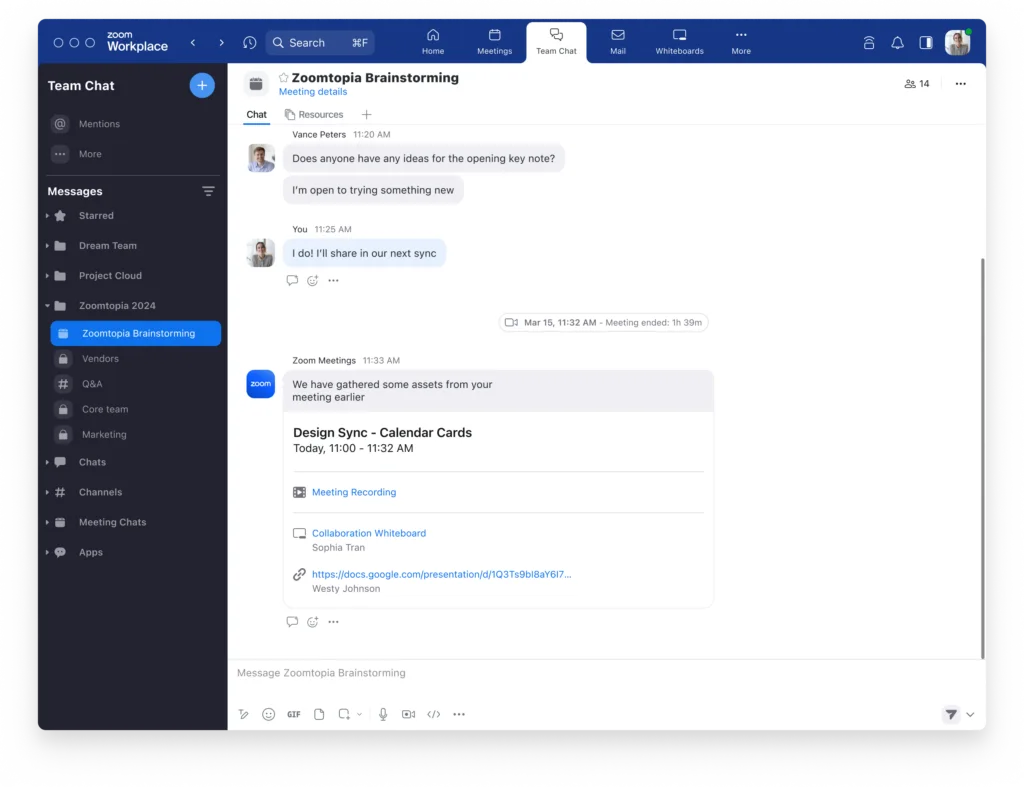Open the Core team channel

(104, 410)
